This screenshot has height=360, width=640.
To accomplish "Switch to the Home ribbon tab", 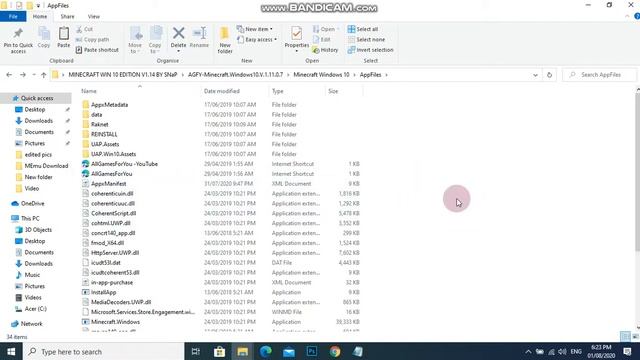I will 40,16.
